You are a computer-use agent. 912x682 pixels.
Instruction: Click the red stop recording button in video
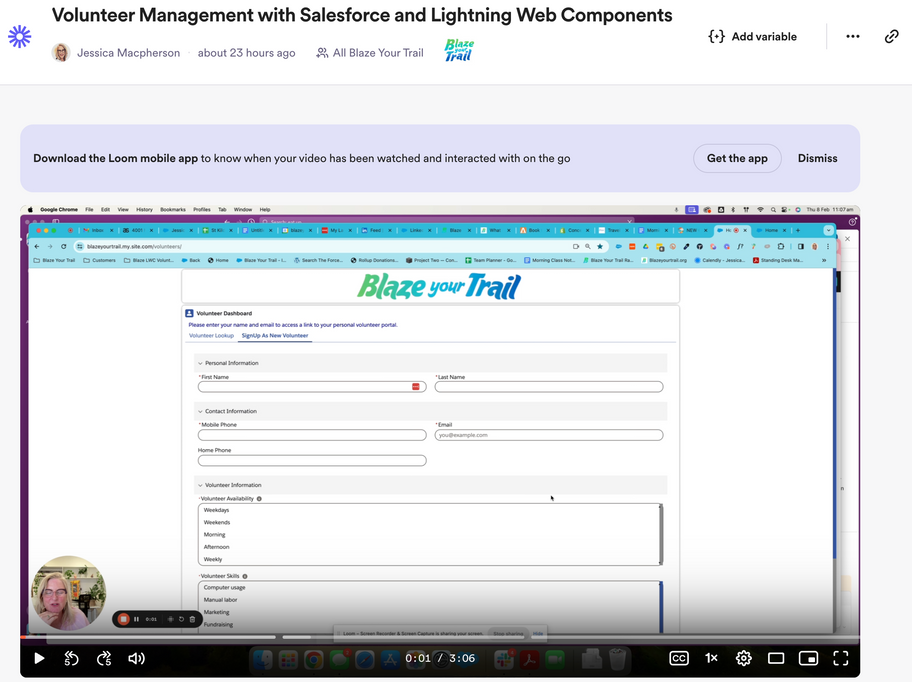pyautogui.click(x=123, y=619)
